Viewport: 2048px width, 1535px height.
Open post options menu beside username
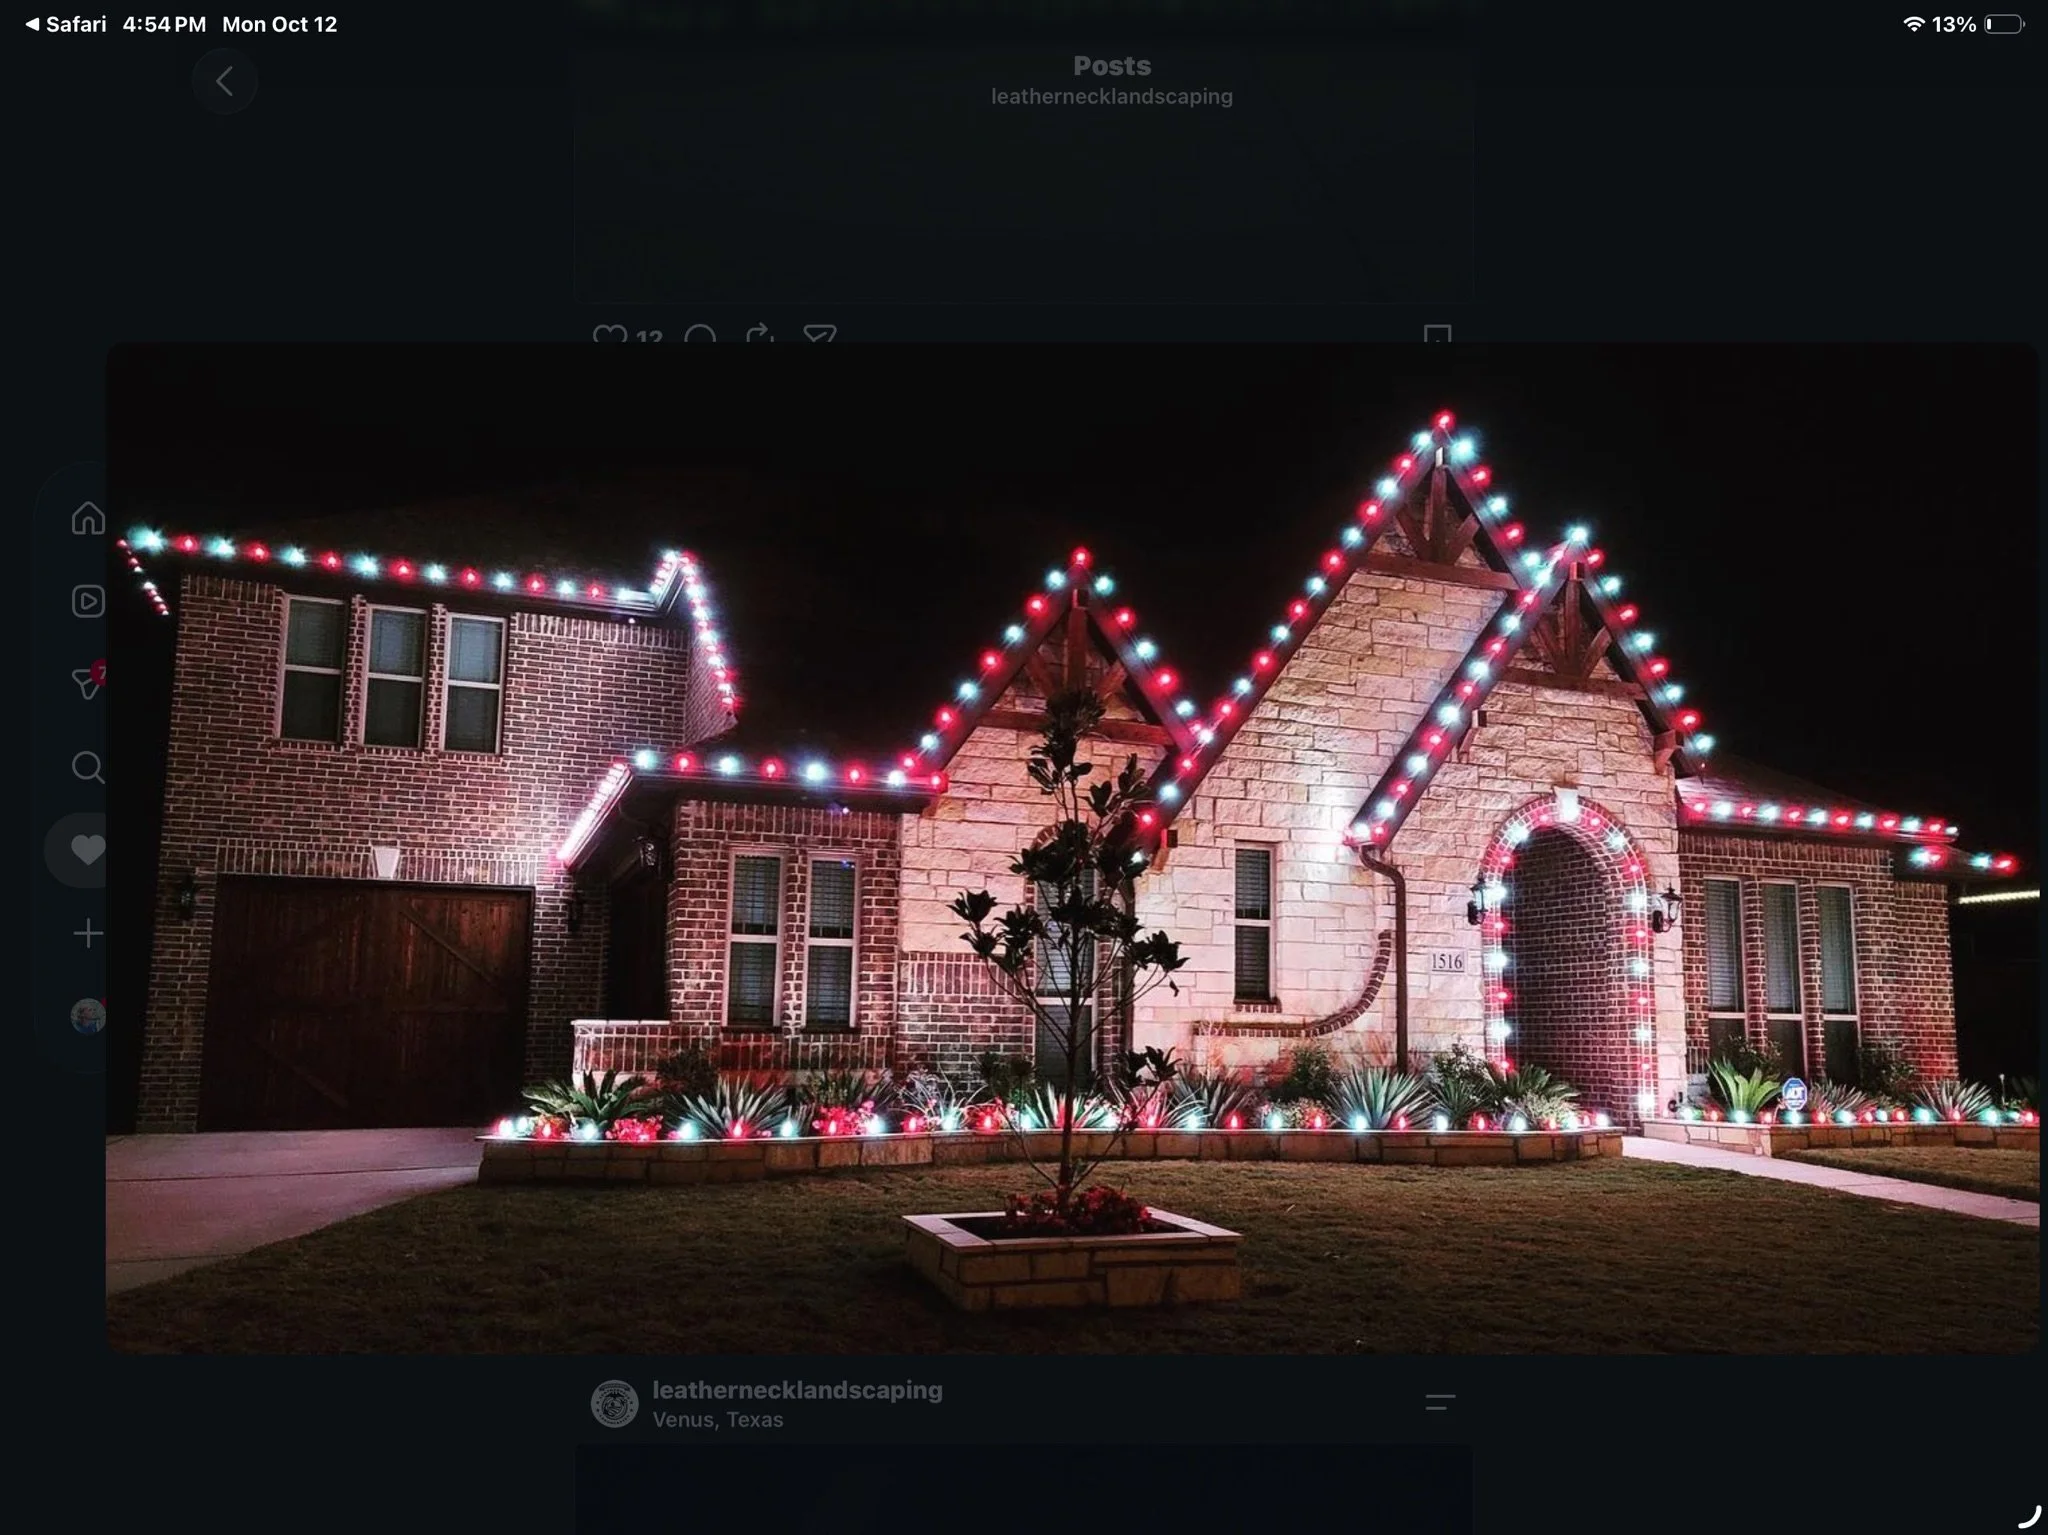[x=1440, y=1403]
